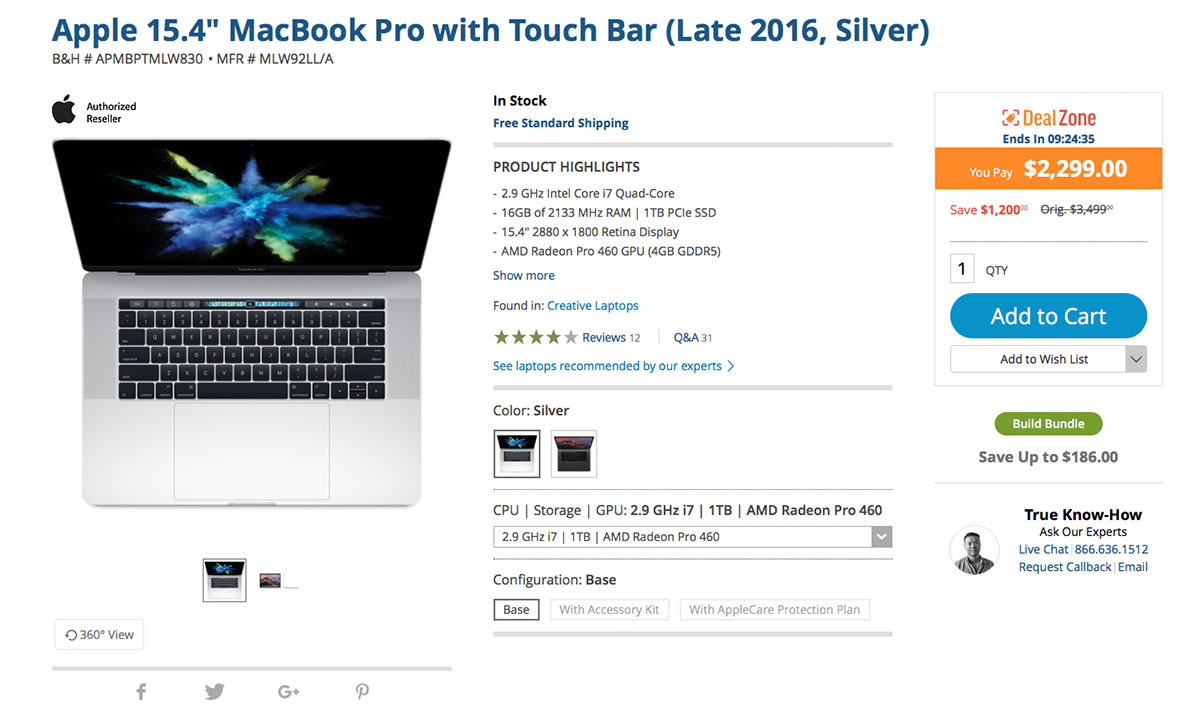Choose the With Accessory Kit configuration
The image size is (1200, 706).
(x=609, y=609)
